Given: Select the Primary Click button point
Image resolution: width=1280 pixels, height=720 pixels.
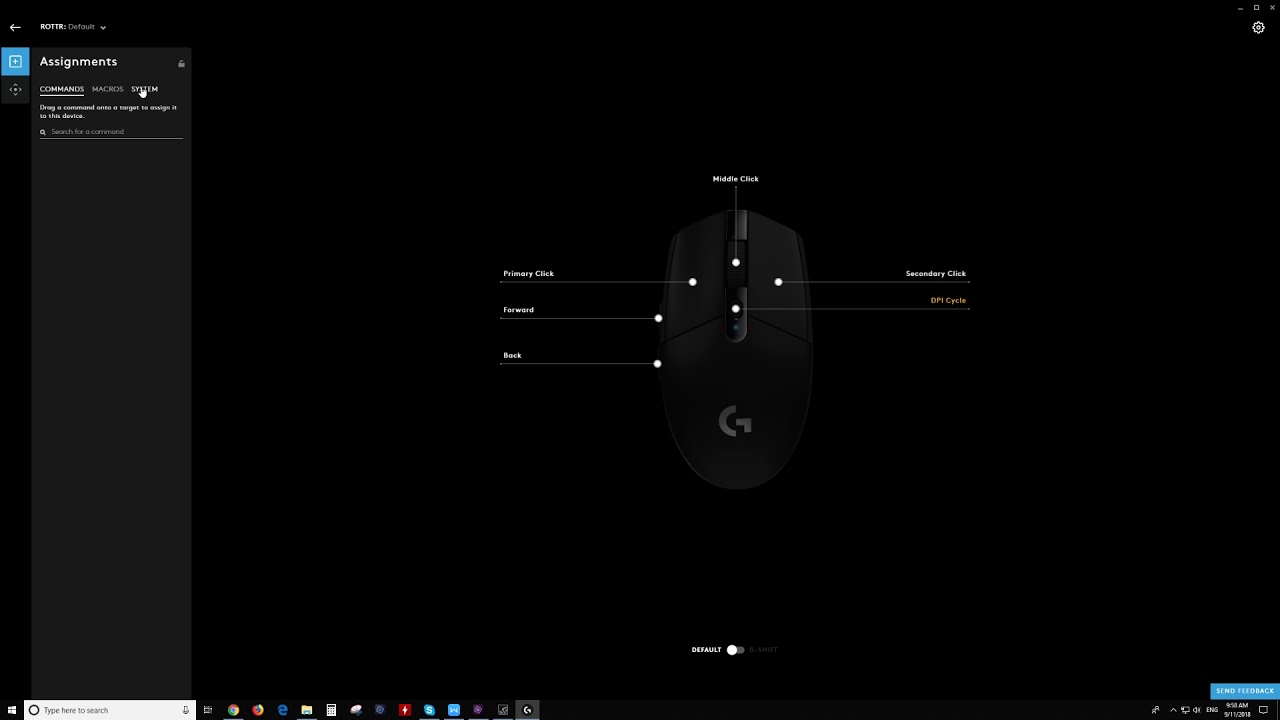Looking at the screenshot, I should tap(693, 282).
